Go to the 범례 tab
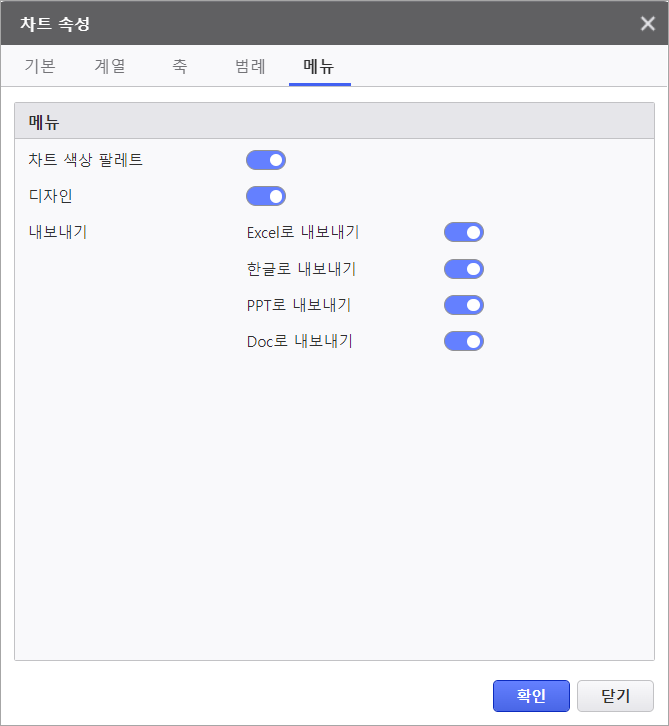 click(x=250, y=67)
